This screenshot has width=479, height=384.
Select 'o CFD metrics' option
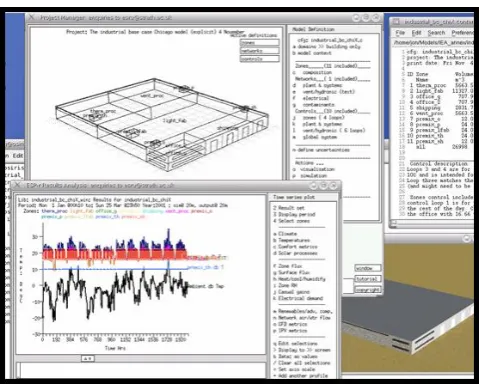point(290,324)
